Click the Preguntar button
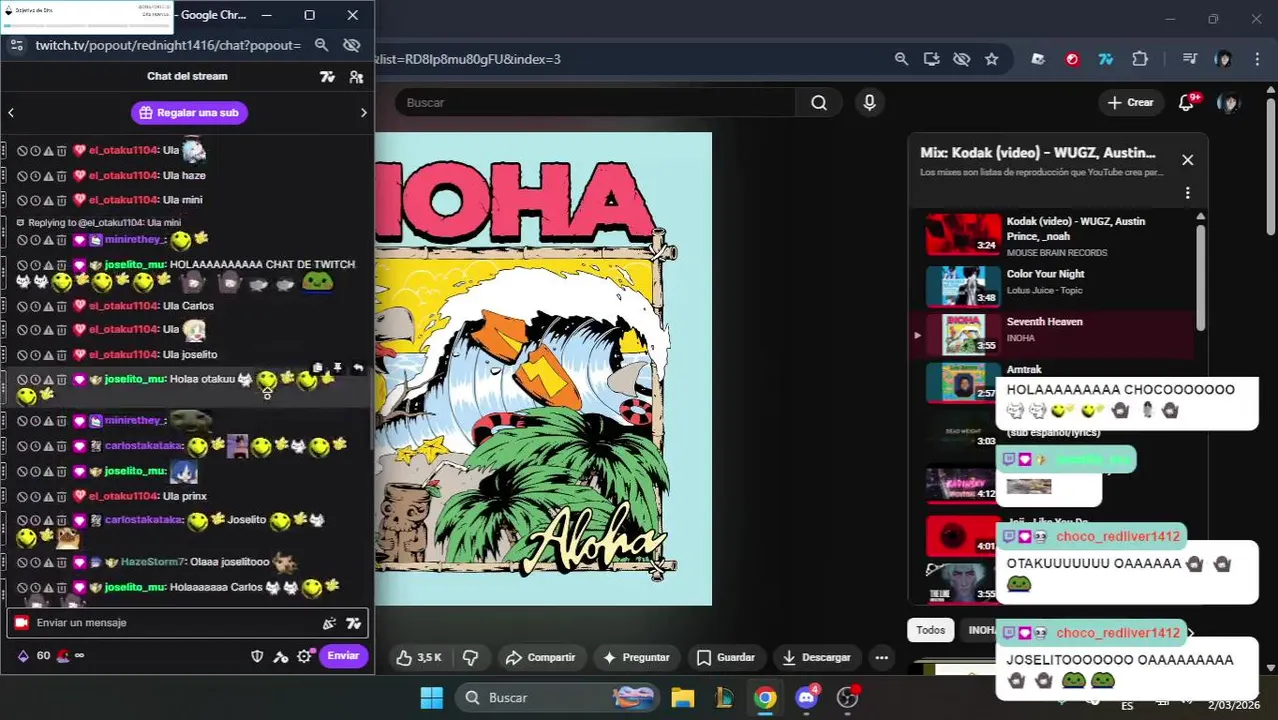The width and height of the screenshot is (1278, 720). [635, 658]
